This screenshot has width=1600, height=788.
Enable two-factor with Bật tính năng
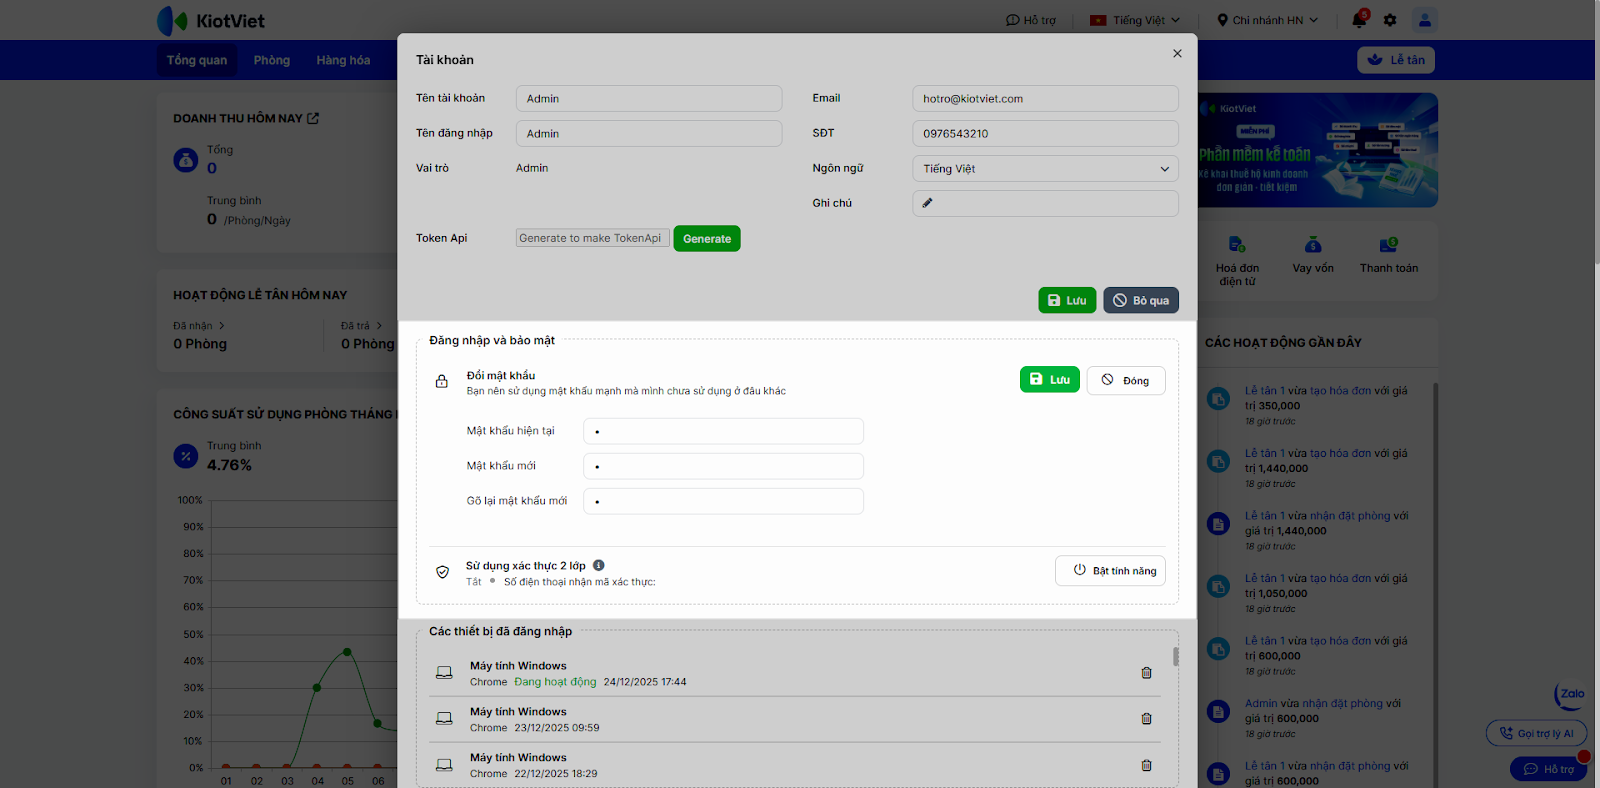(x=1110, y=571)
